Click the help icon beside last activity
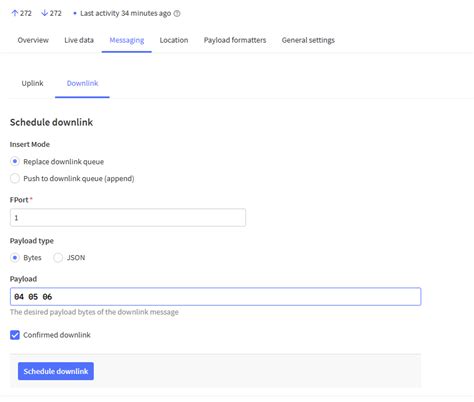This screenshot has width=474, height=402. (x=177, y=13)
